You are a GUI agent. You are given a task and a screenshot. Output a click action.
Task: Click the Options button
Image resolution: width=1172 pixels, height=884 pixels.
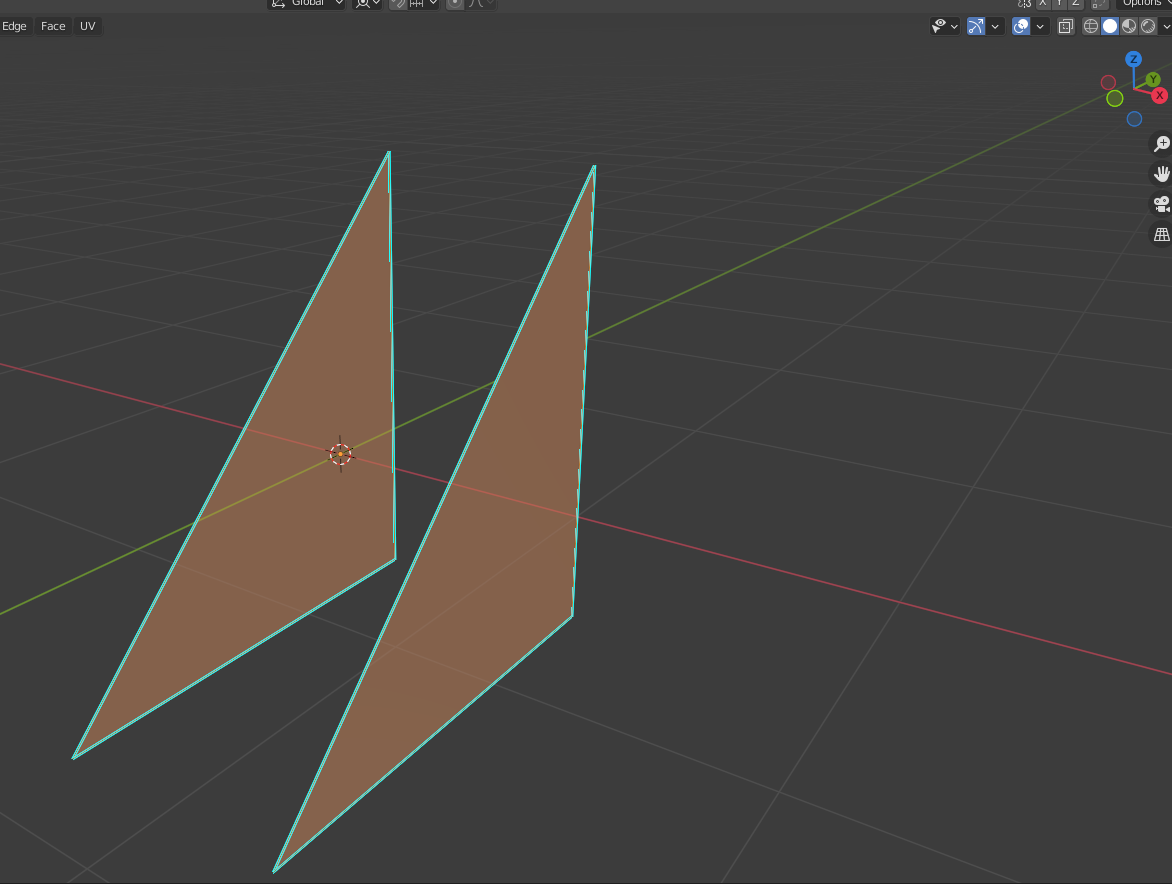[x=1141, y=3]
